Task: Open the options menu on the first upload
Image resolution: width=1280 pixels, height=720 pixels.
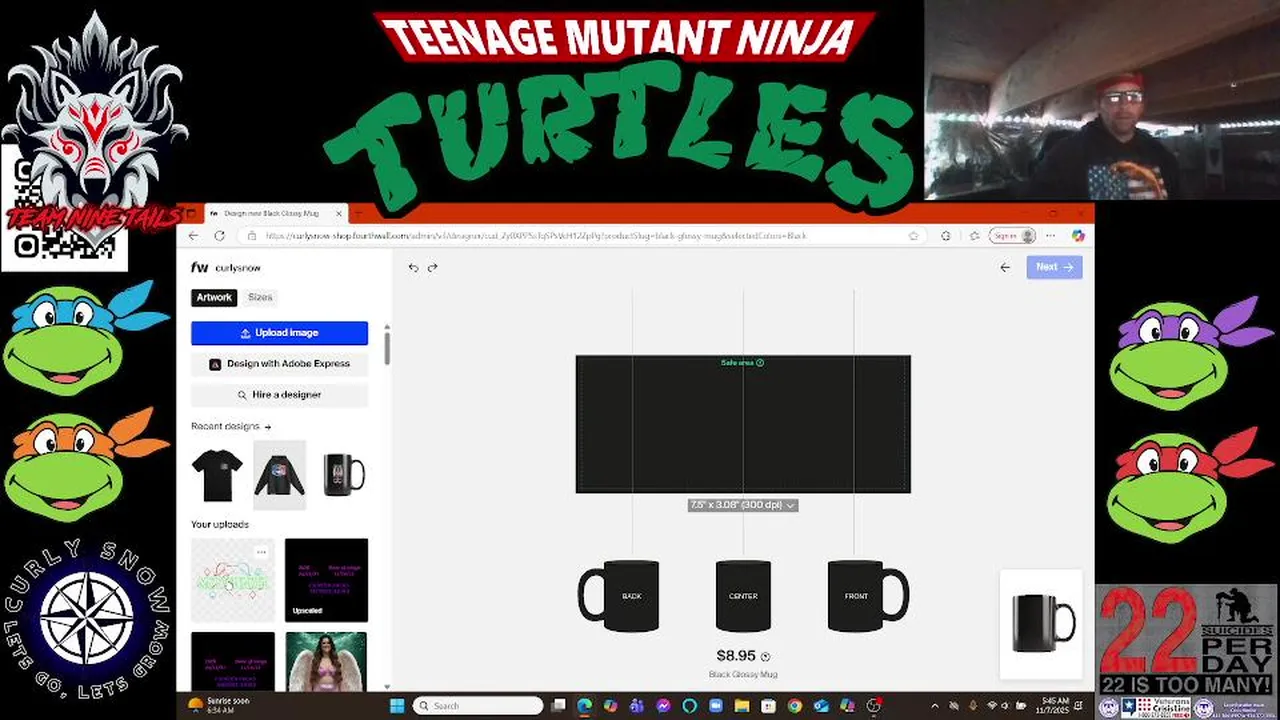Action: coord(261,552)
